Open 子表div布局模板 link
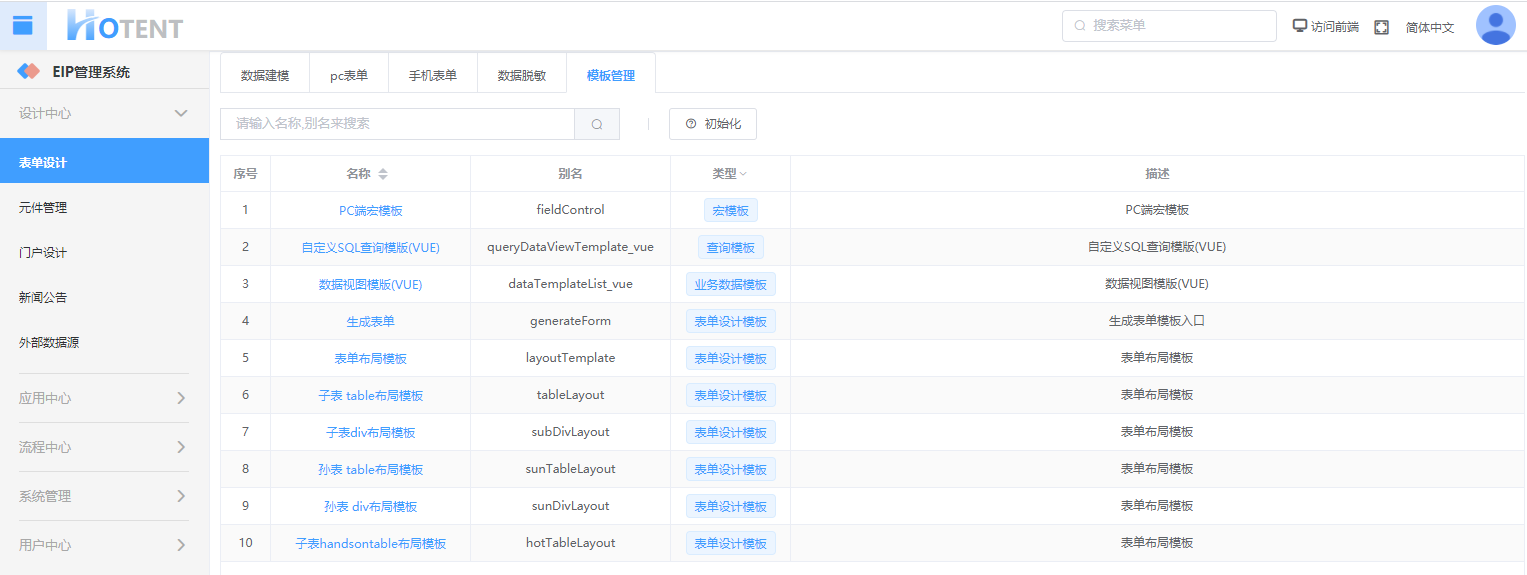1527x575 pixels. point(371,433)
